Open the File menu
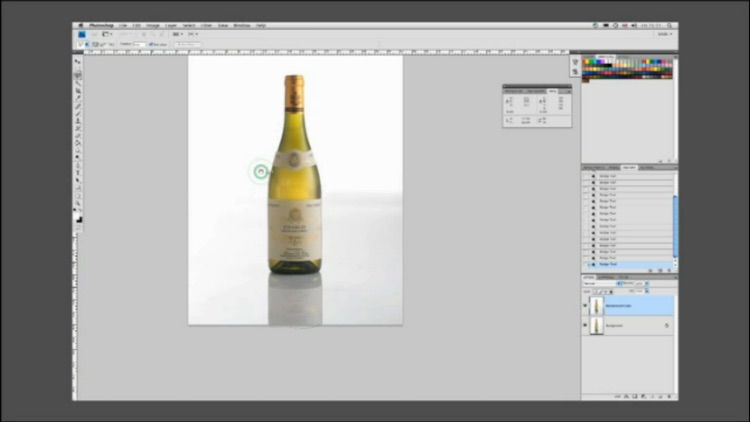 (x=123, y=25)
